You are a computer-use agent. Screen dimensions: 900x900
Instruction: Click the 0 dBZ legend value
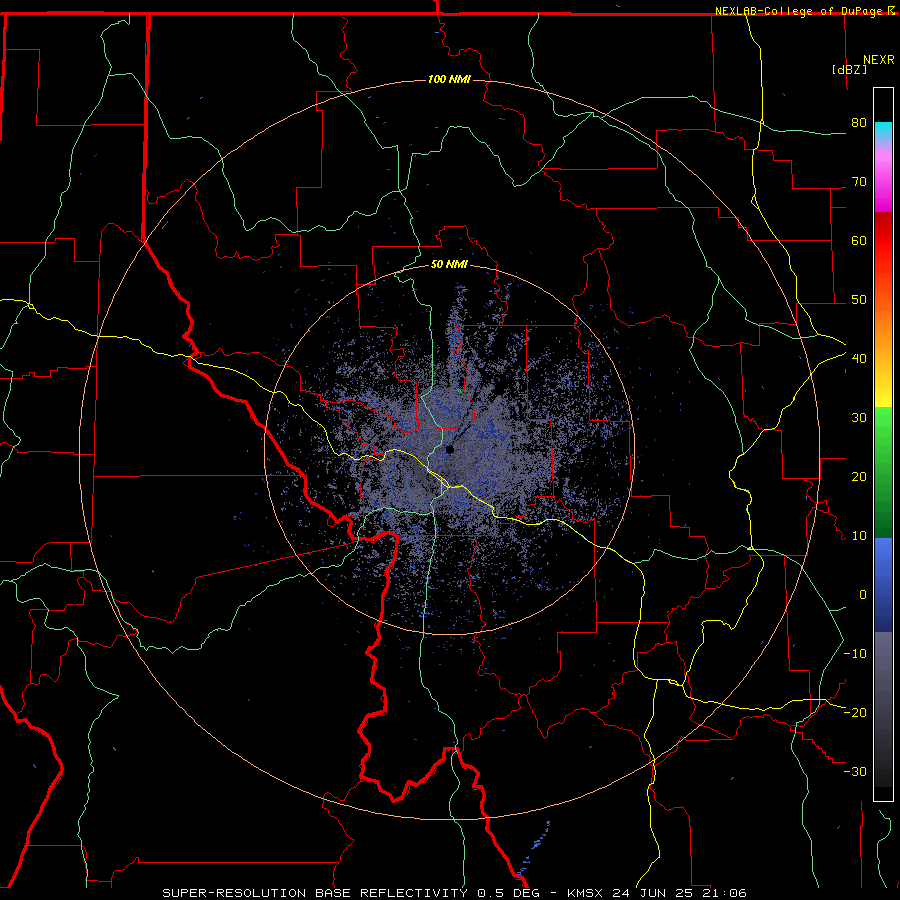point(863,595)
